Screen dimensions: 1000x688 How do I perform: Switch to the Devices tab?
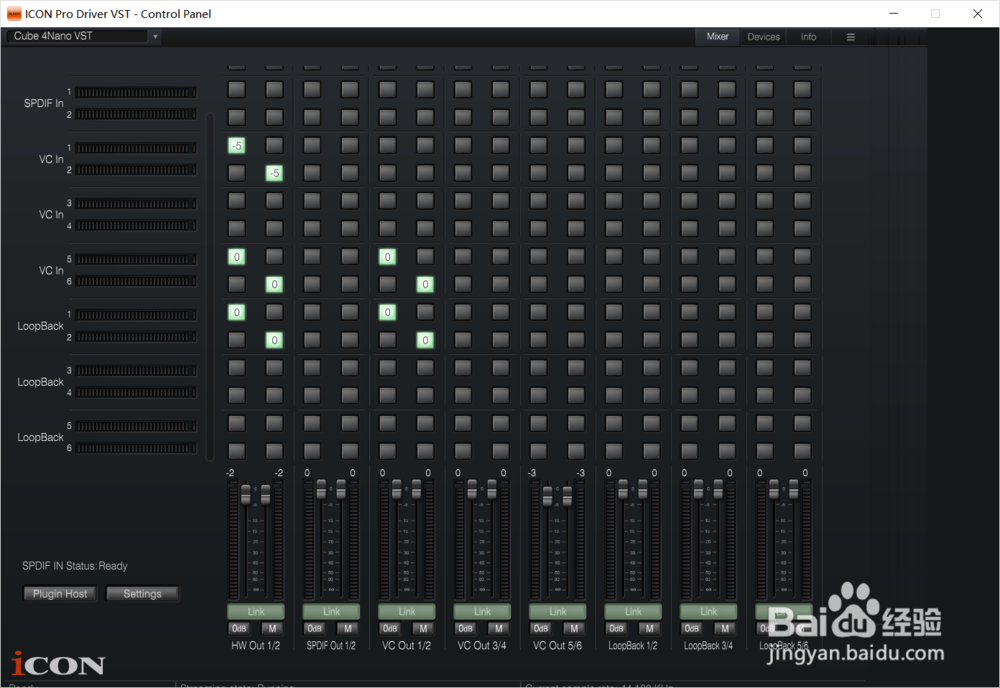(x=763, y=37)
